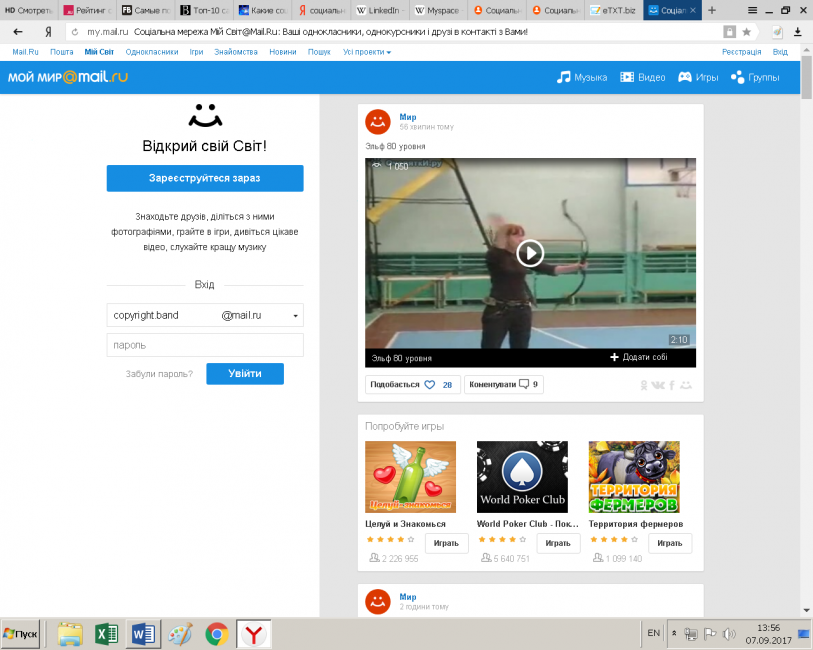Launch Word from the taskbar

point(144,634)
